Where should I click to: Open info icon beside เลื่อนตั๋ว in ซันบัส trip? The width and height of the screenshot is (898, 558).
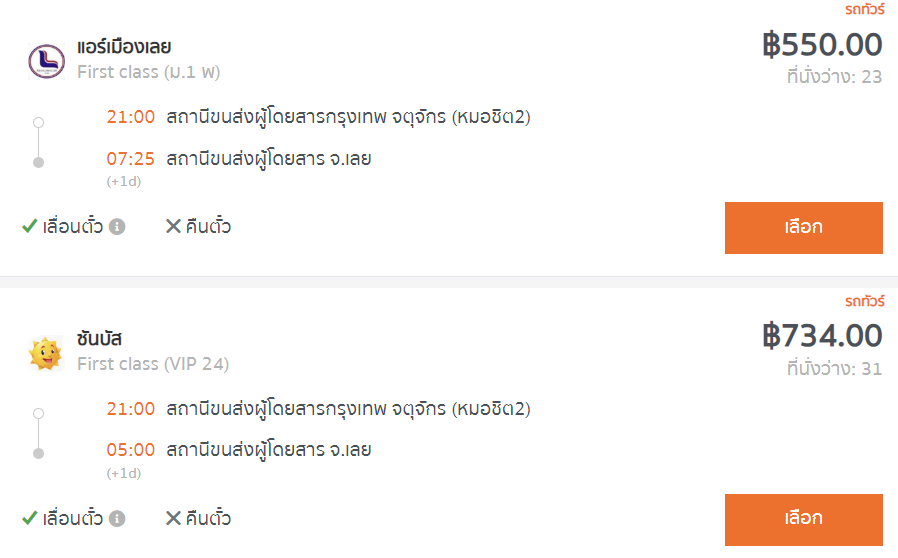(x=117, y=519)
